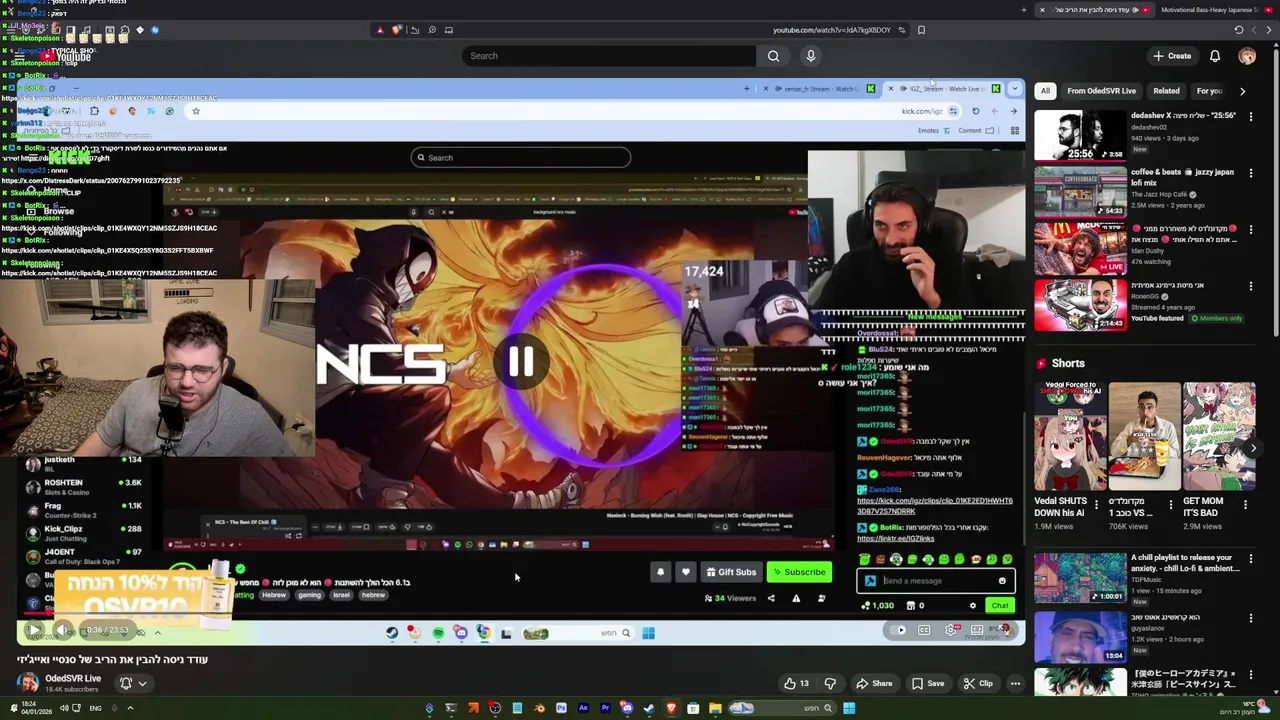Open Kick emote picker in message box
Image resolution: width=1280 pixels, height=720 pixels.
[1002, 581]
